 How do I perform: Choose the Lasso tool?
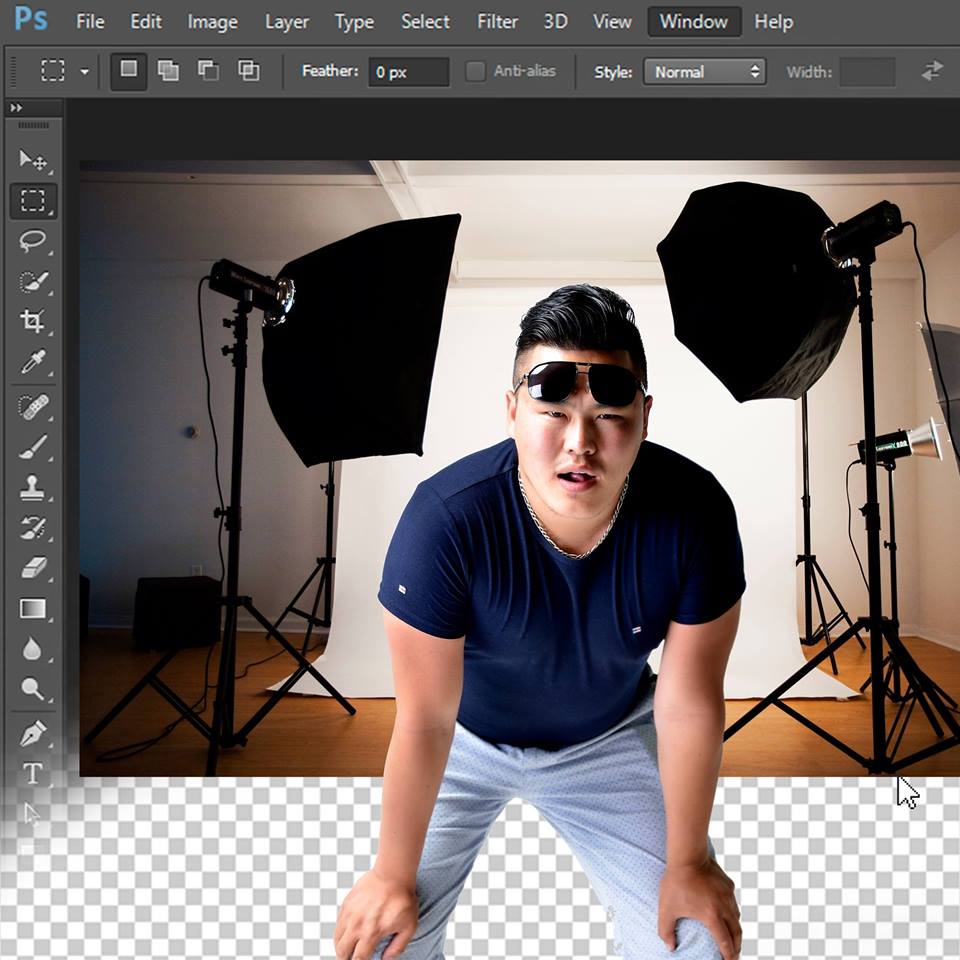click(x=33, y=241)
